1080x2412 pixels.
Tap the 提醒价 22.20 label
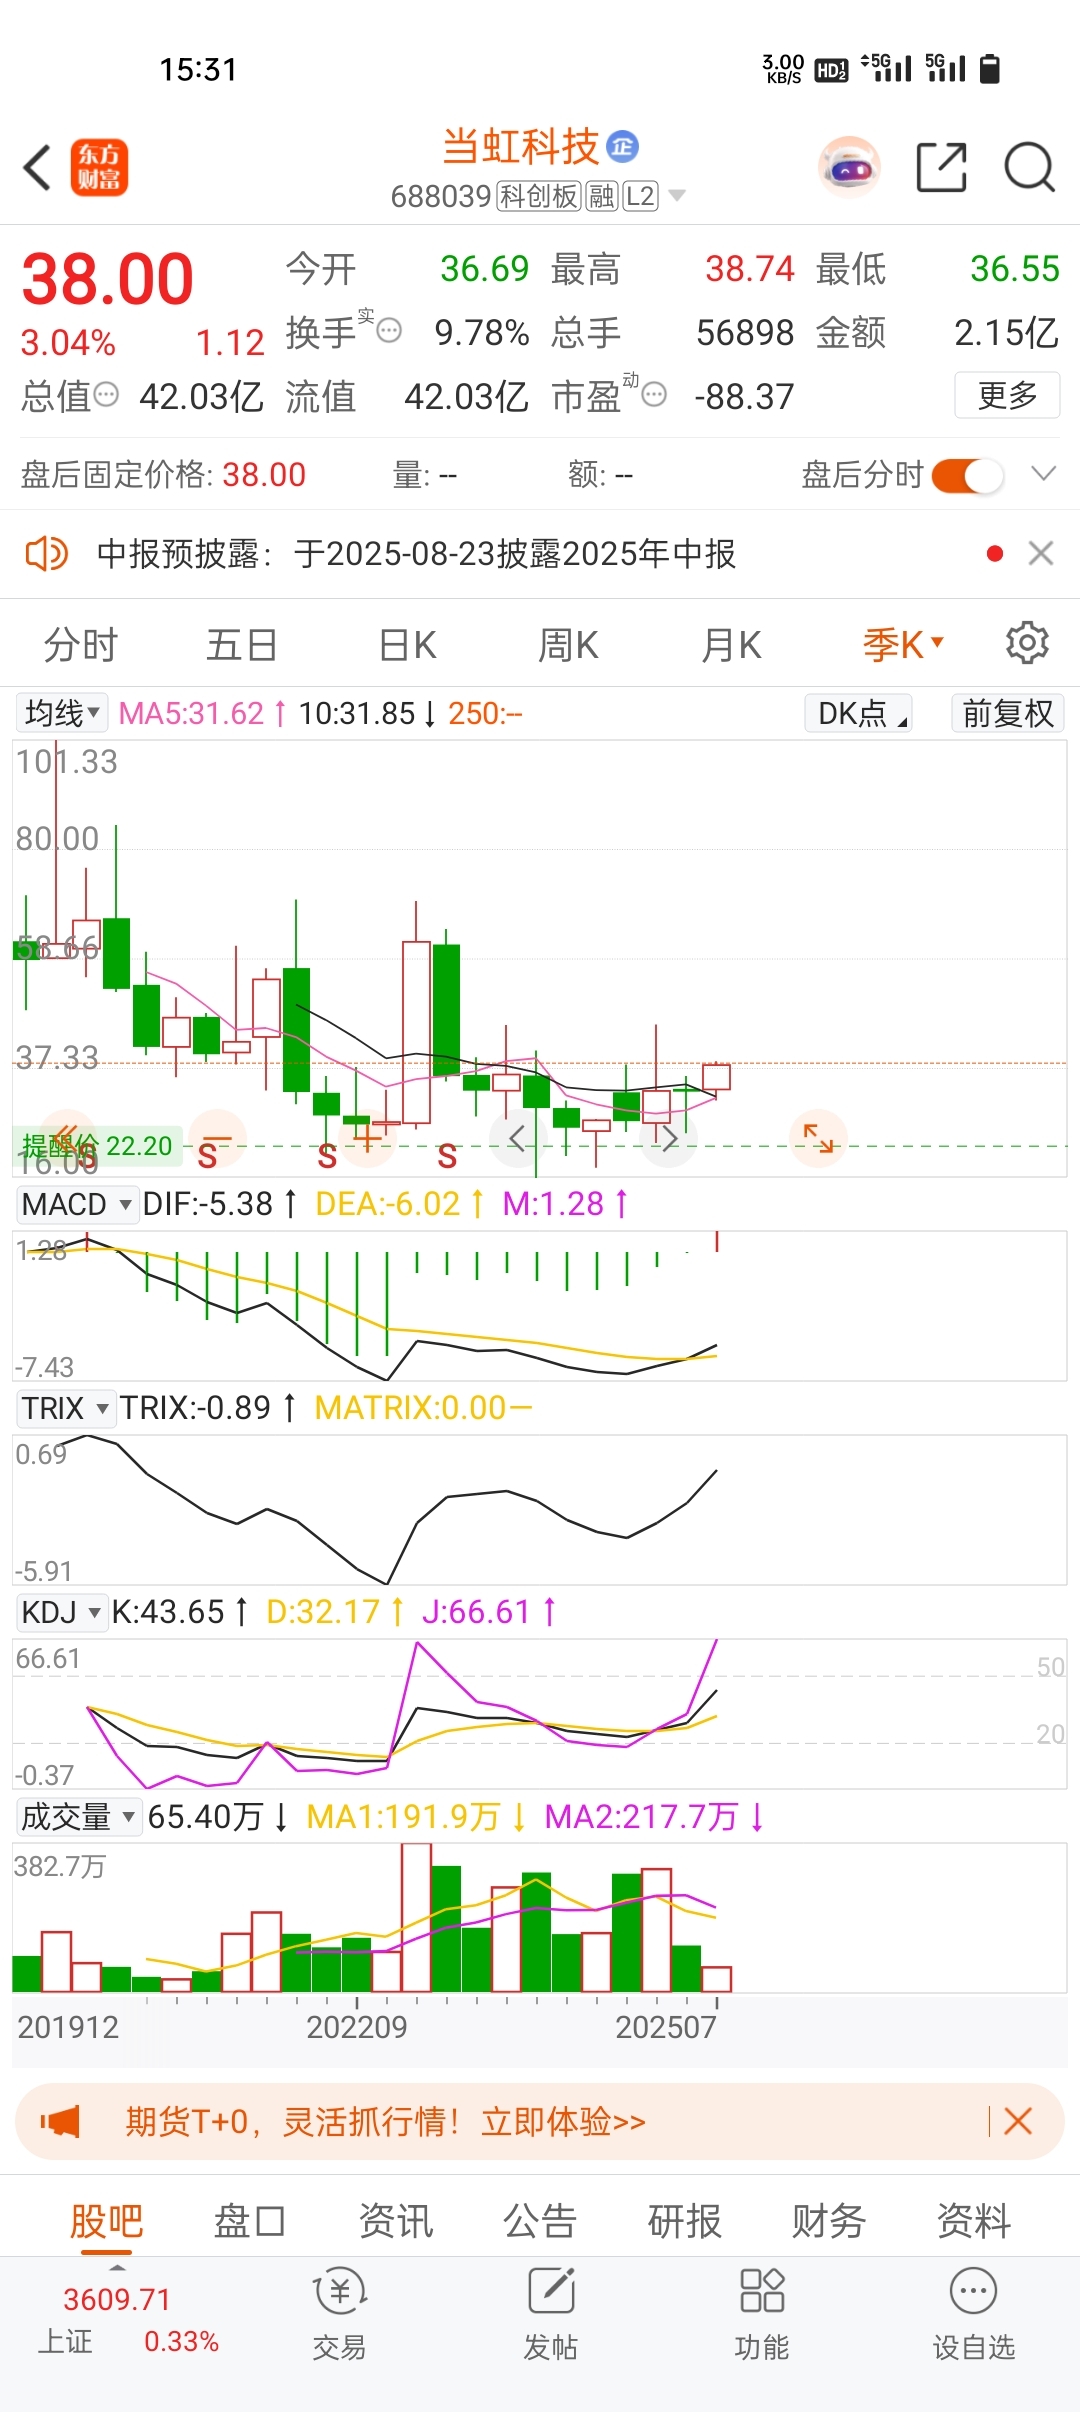(97, 1146)
